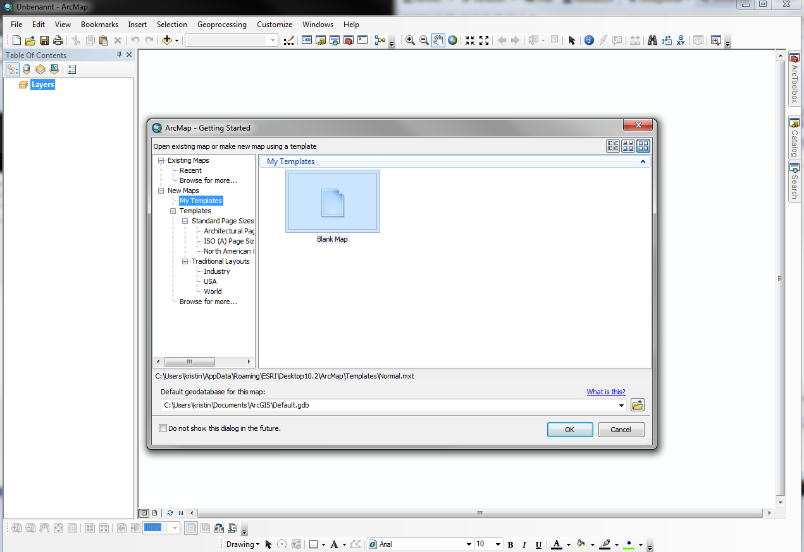Change the font color swatch
This screenshot has width=804, height=552.
[x=557, y=544]
